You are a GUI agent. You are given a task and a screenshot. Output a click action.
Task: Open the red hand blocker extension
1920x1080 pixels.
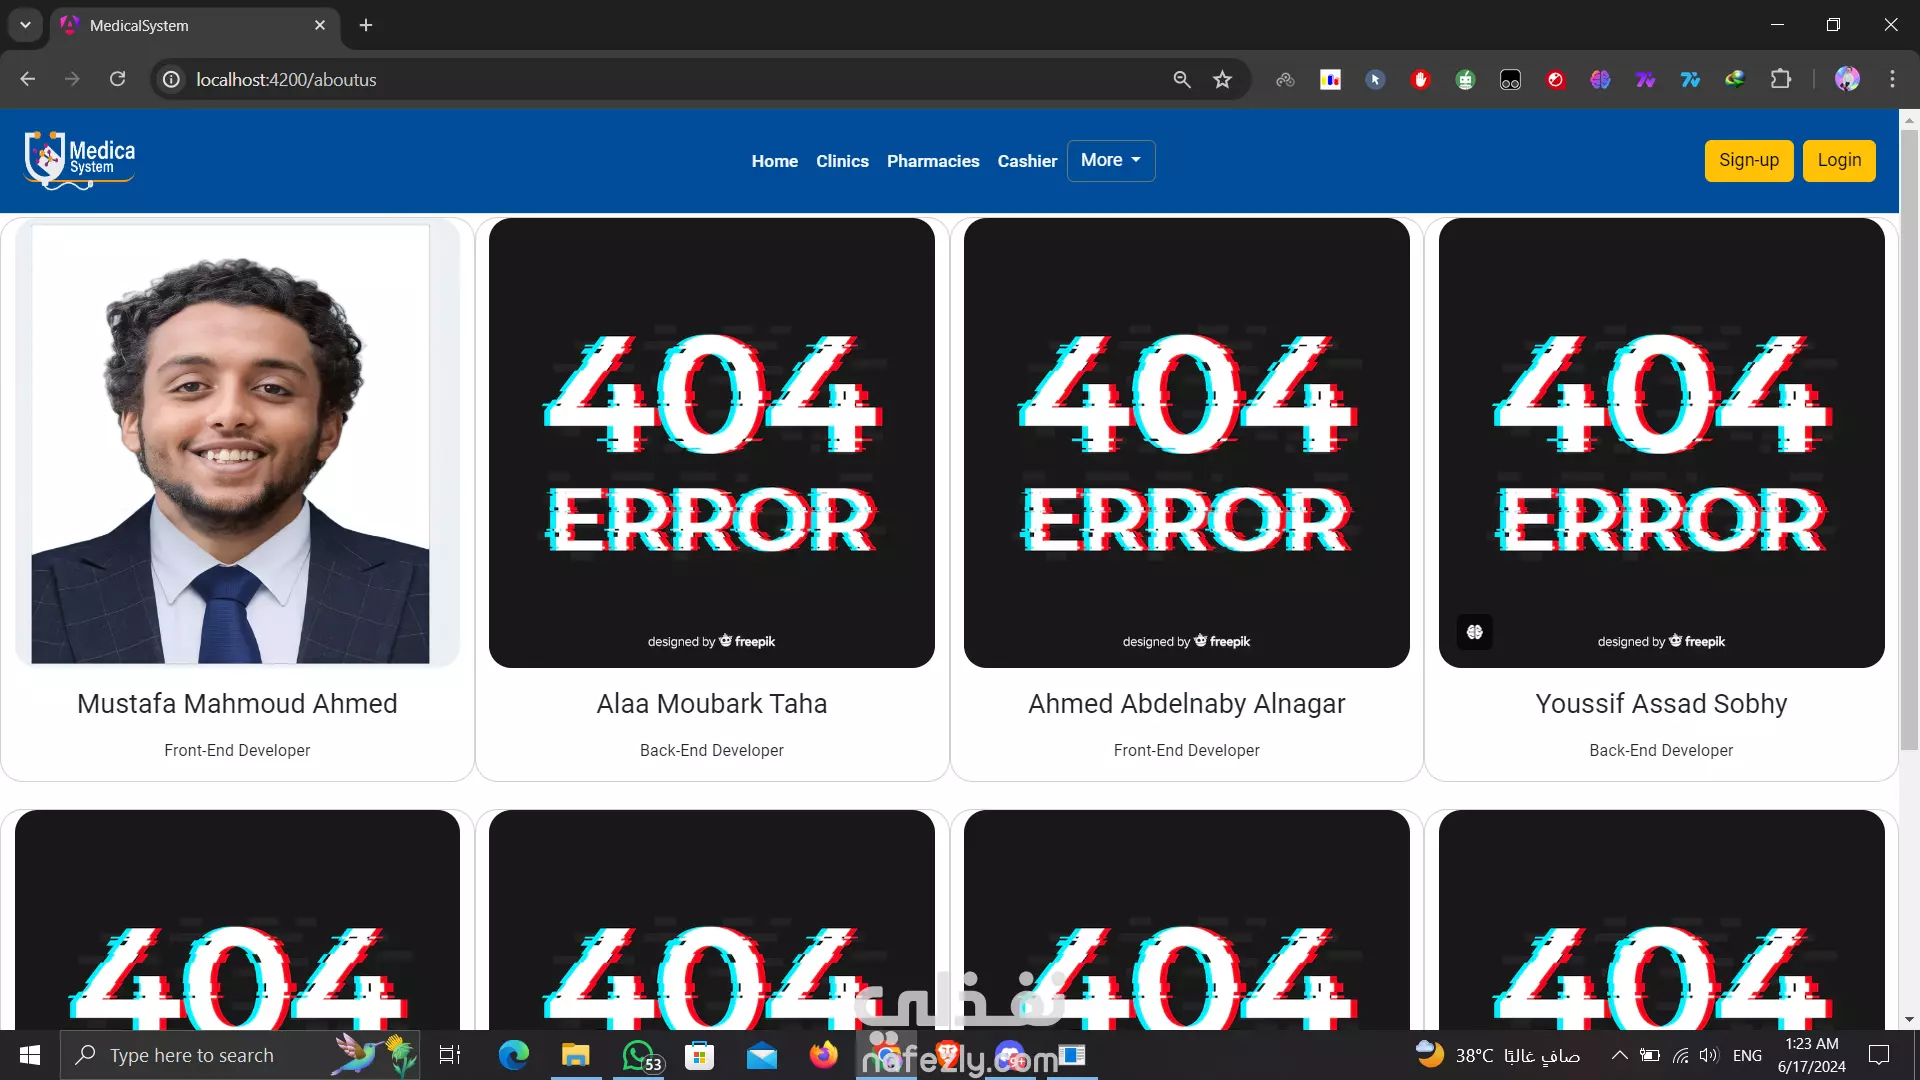click(x=1420, y=79)
